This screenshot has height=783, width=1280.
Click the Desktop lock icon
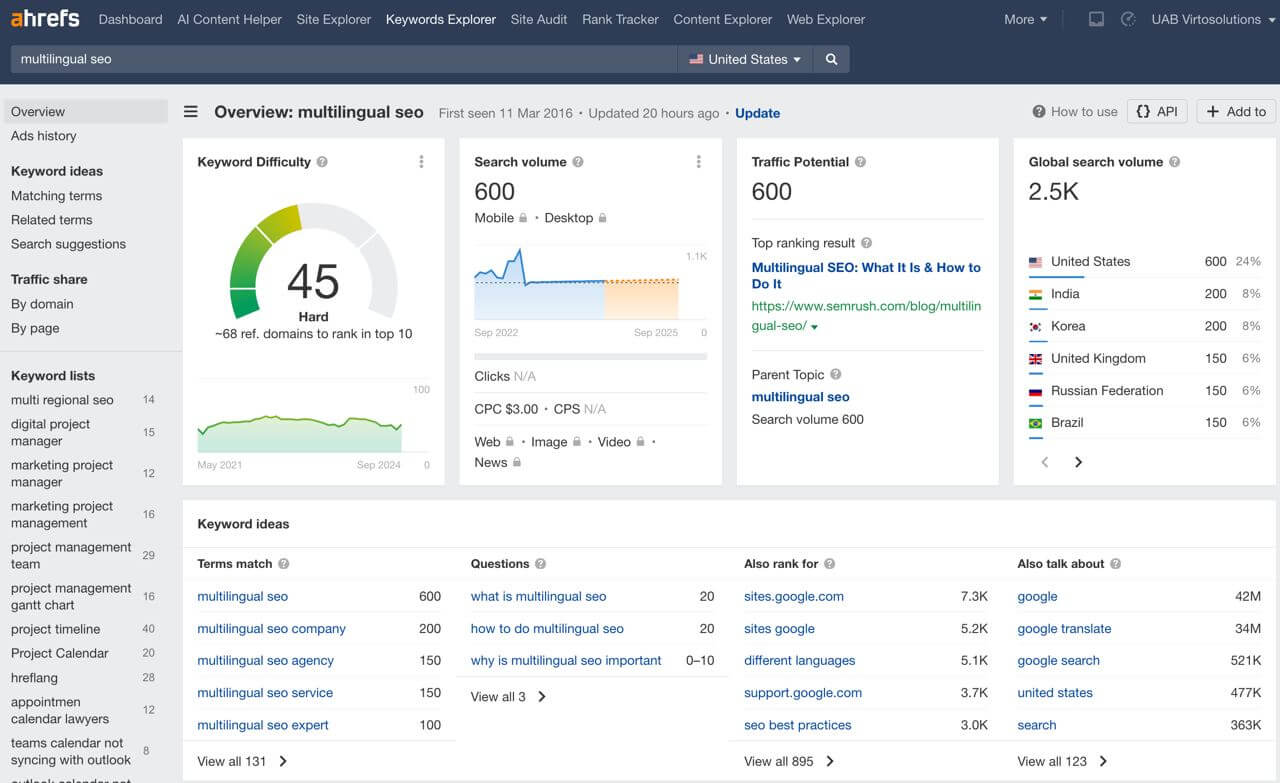pos(602,218)
